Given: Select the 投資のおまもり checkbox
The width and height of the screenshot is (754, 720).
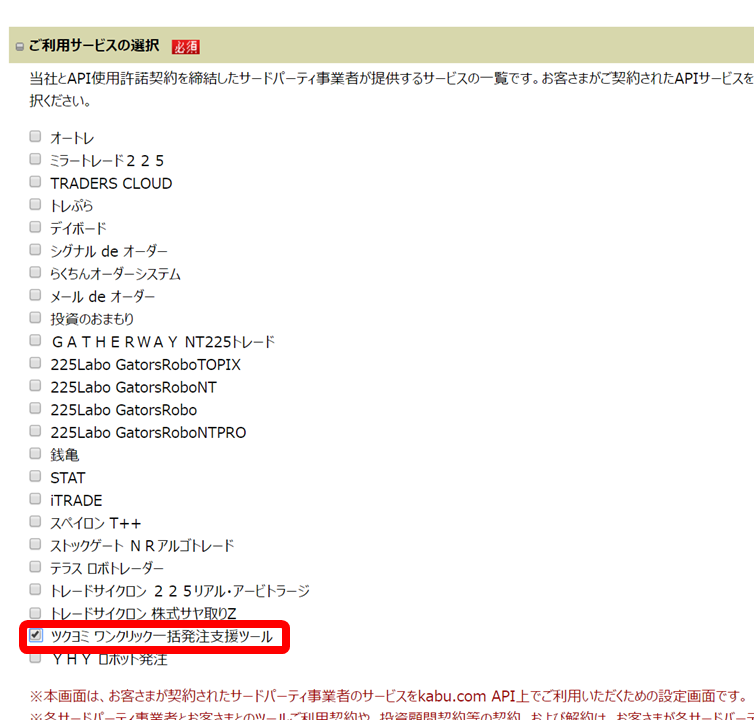Looking at the screenshot, I should (35, 317).
